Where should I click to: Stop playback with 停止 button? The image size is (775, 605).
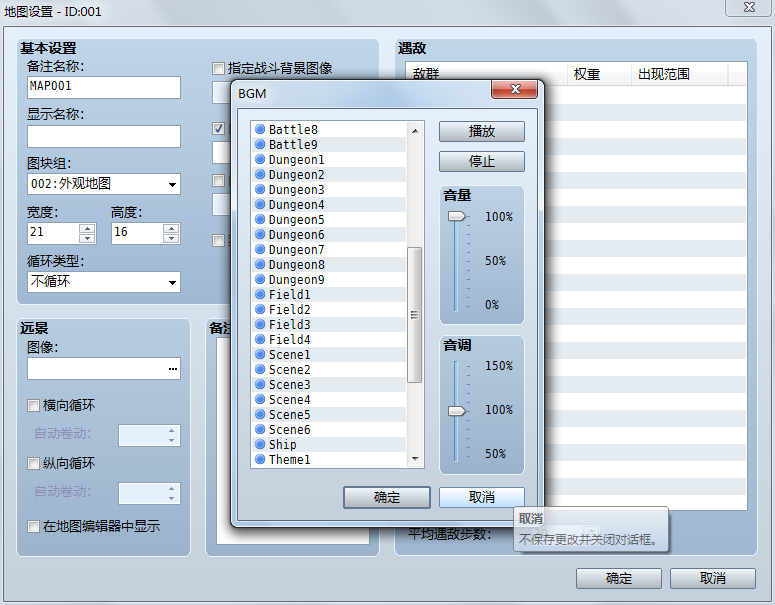pyautogui.click(x=482, y=161)
